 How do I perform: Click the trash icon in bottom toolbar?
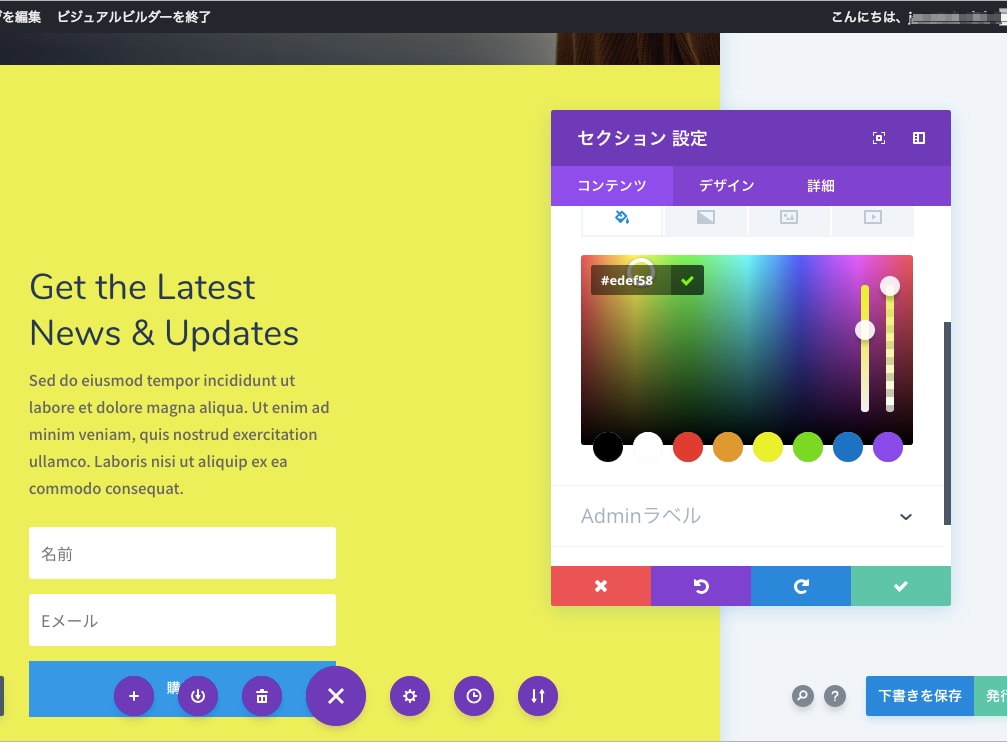click(262, 696)
